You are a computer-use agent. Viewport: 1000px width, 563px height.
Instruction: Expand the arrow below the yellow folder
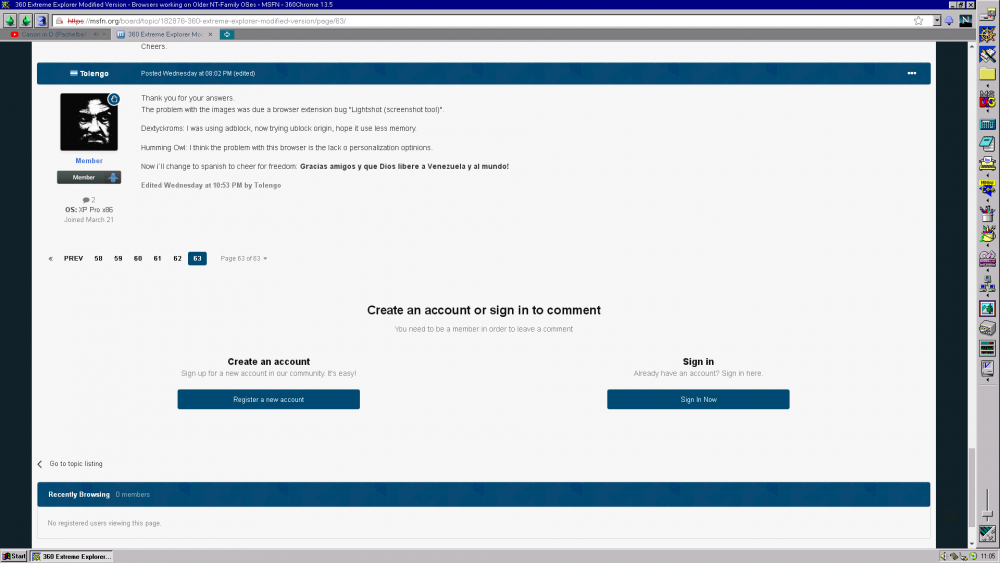pos(987,86)
